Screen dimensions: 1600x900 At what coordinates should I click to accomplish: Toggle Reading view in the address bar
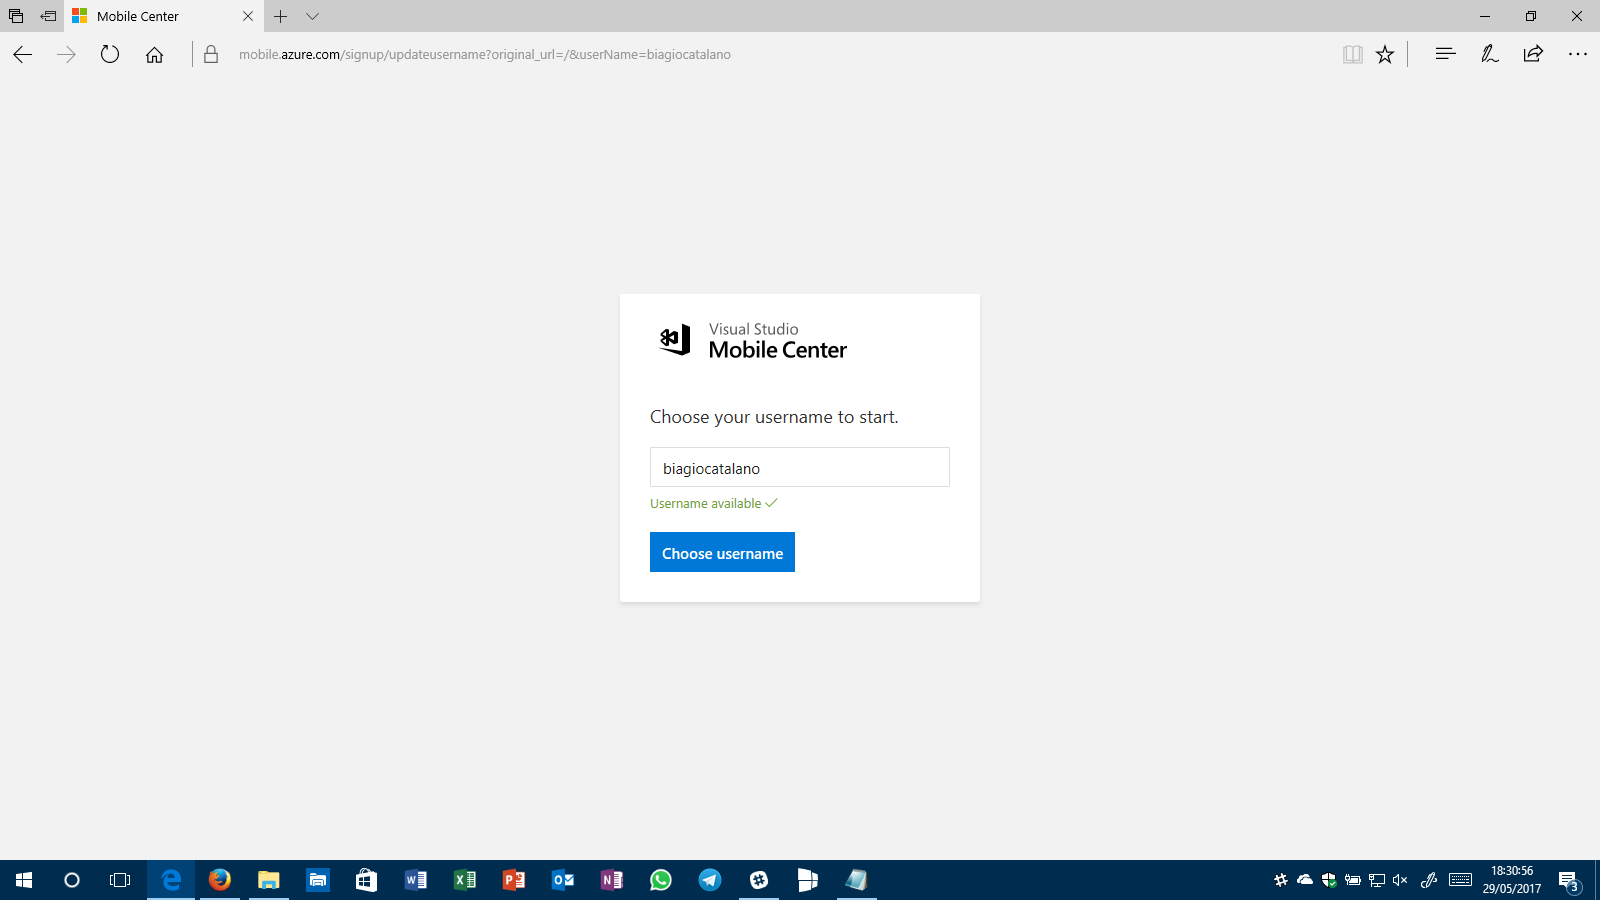(x=1352, y=55)
